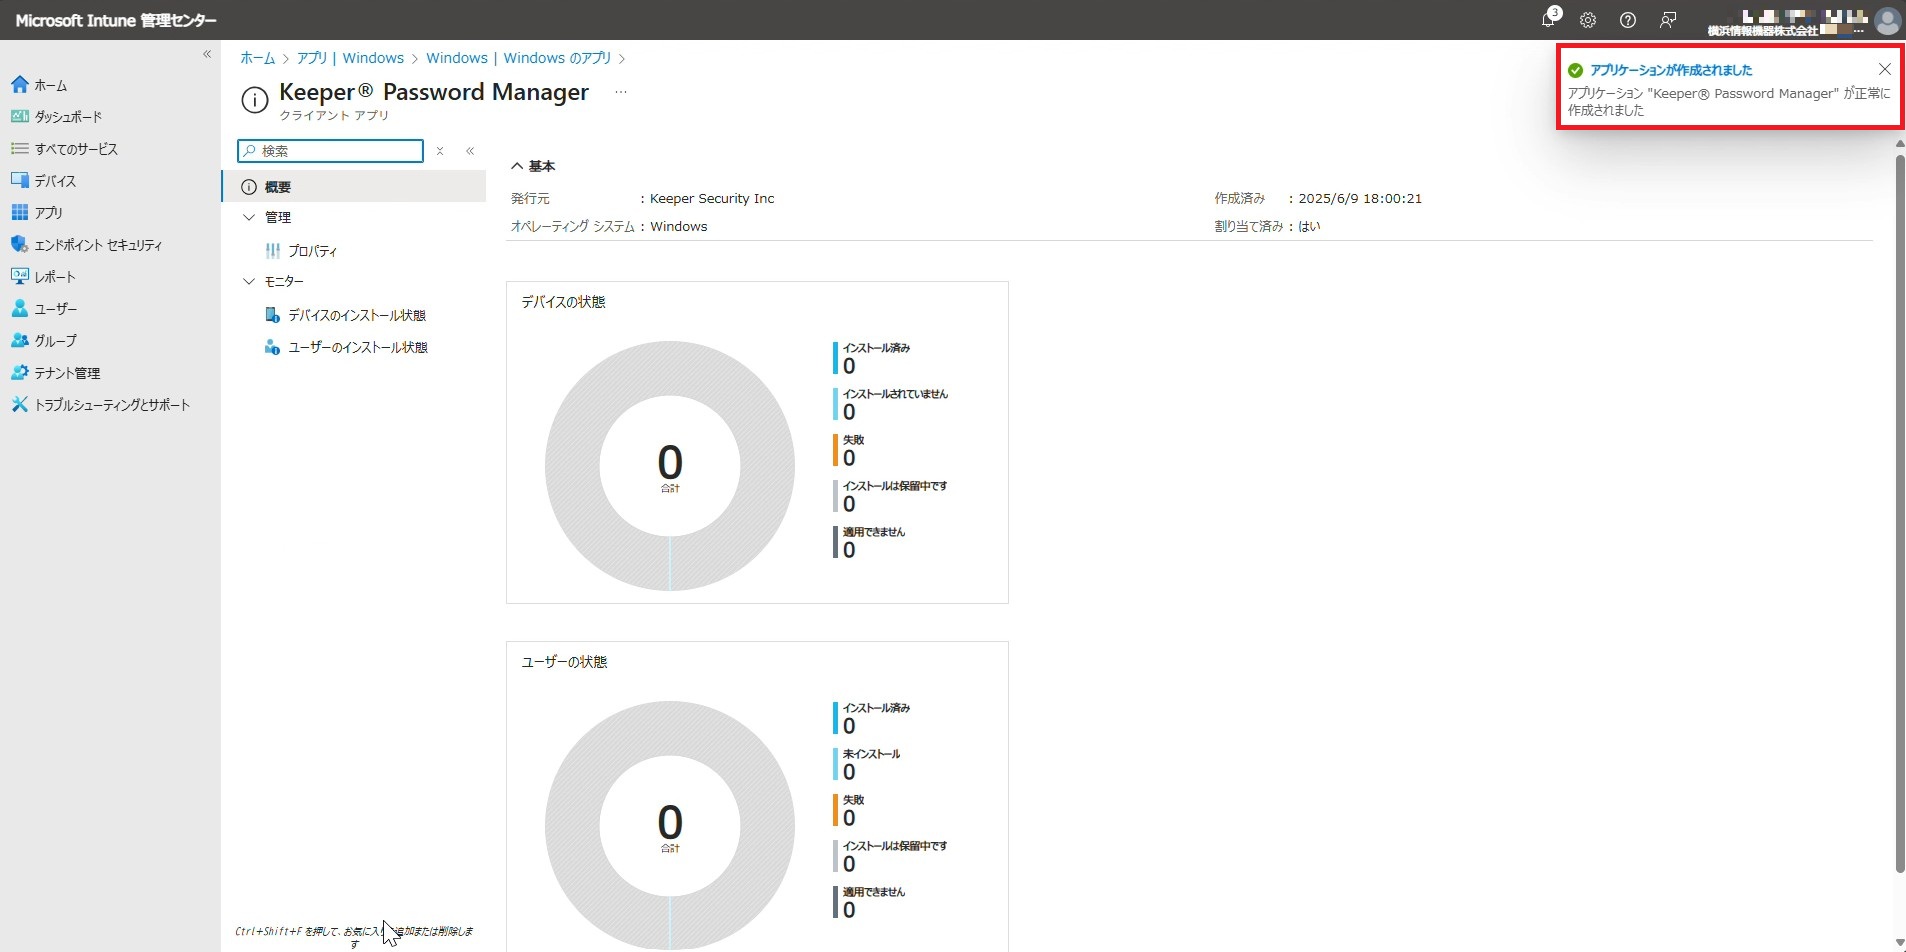Click the Windows | Windows のアプリ breadcrumb
1906x952 pixels.
point(518,58)
